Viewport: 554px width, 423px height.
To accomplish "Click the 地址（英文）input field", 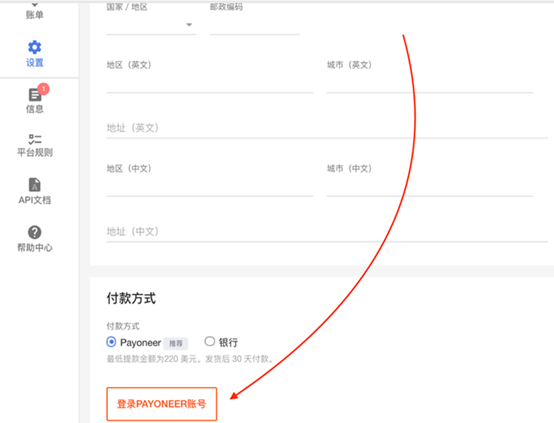I will 327,128.
